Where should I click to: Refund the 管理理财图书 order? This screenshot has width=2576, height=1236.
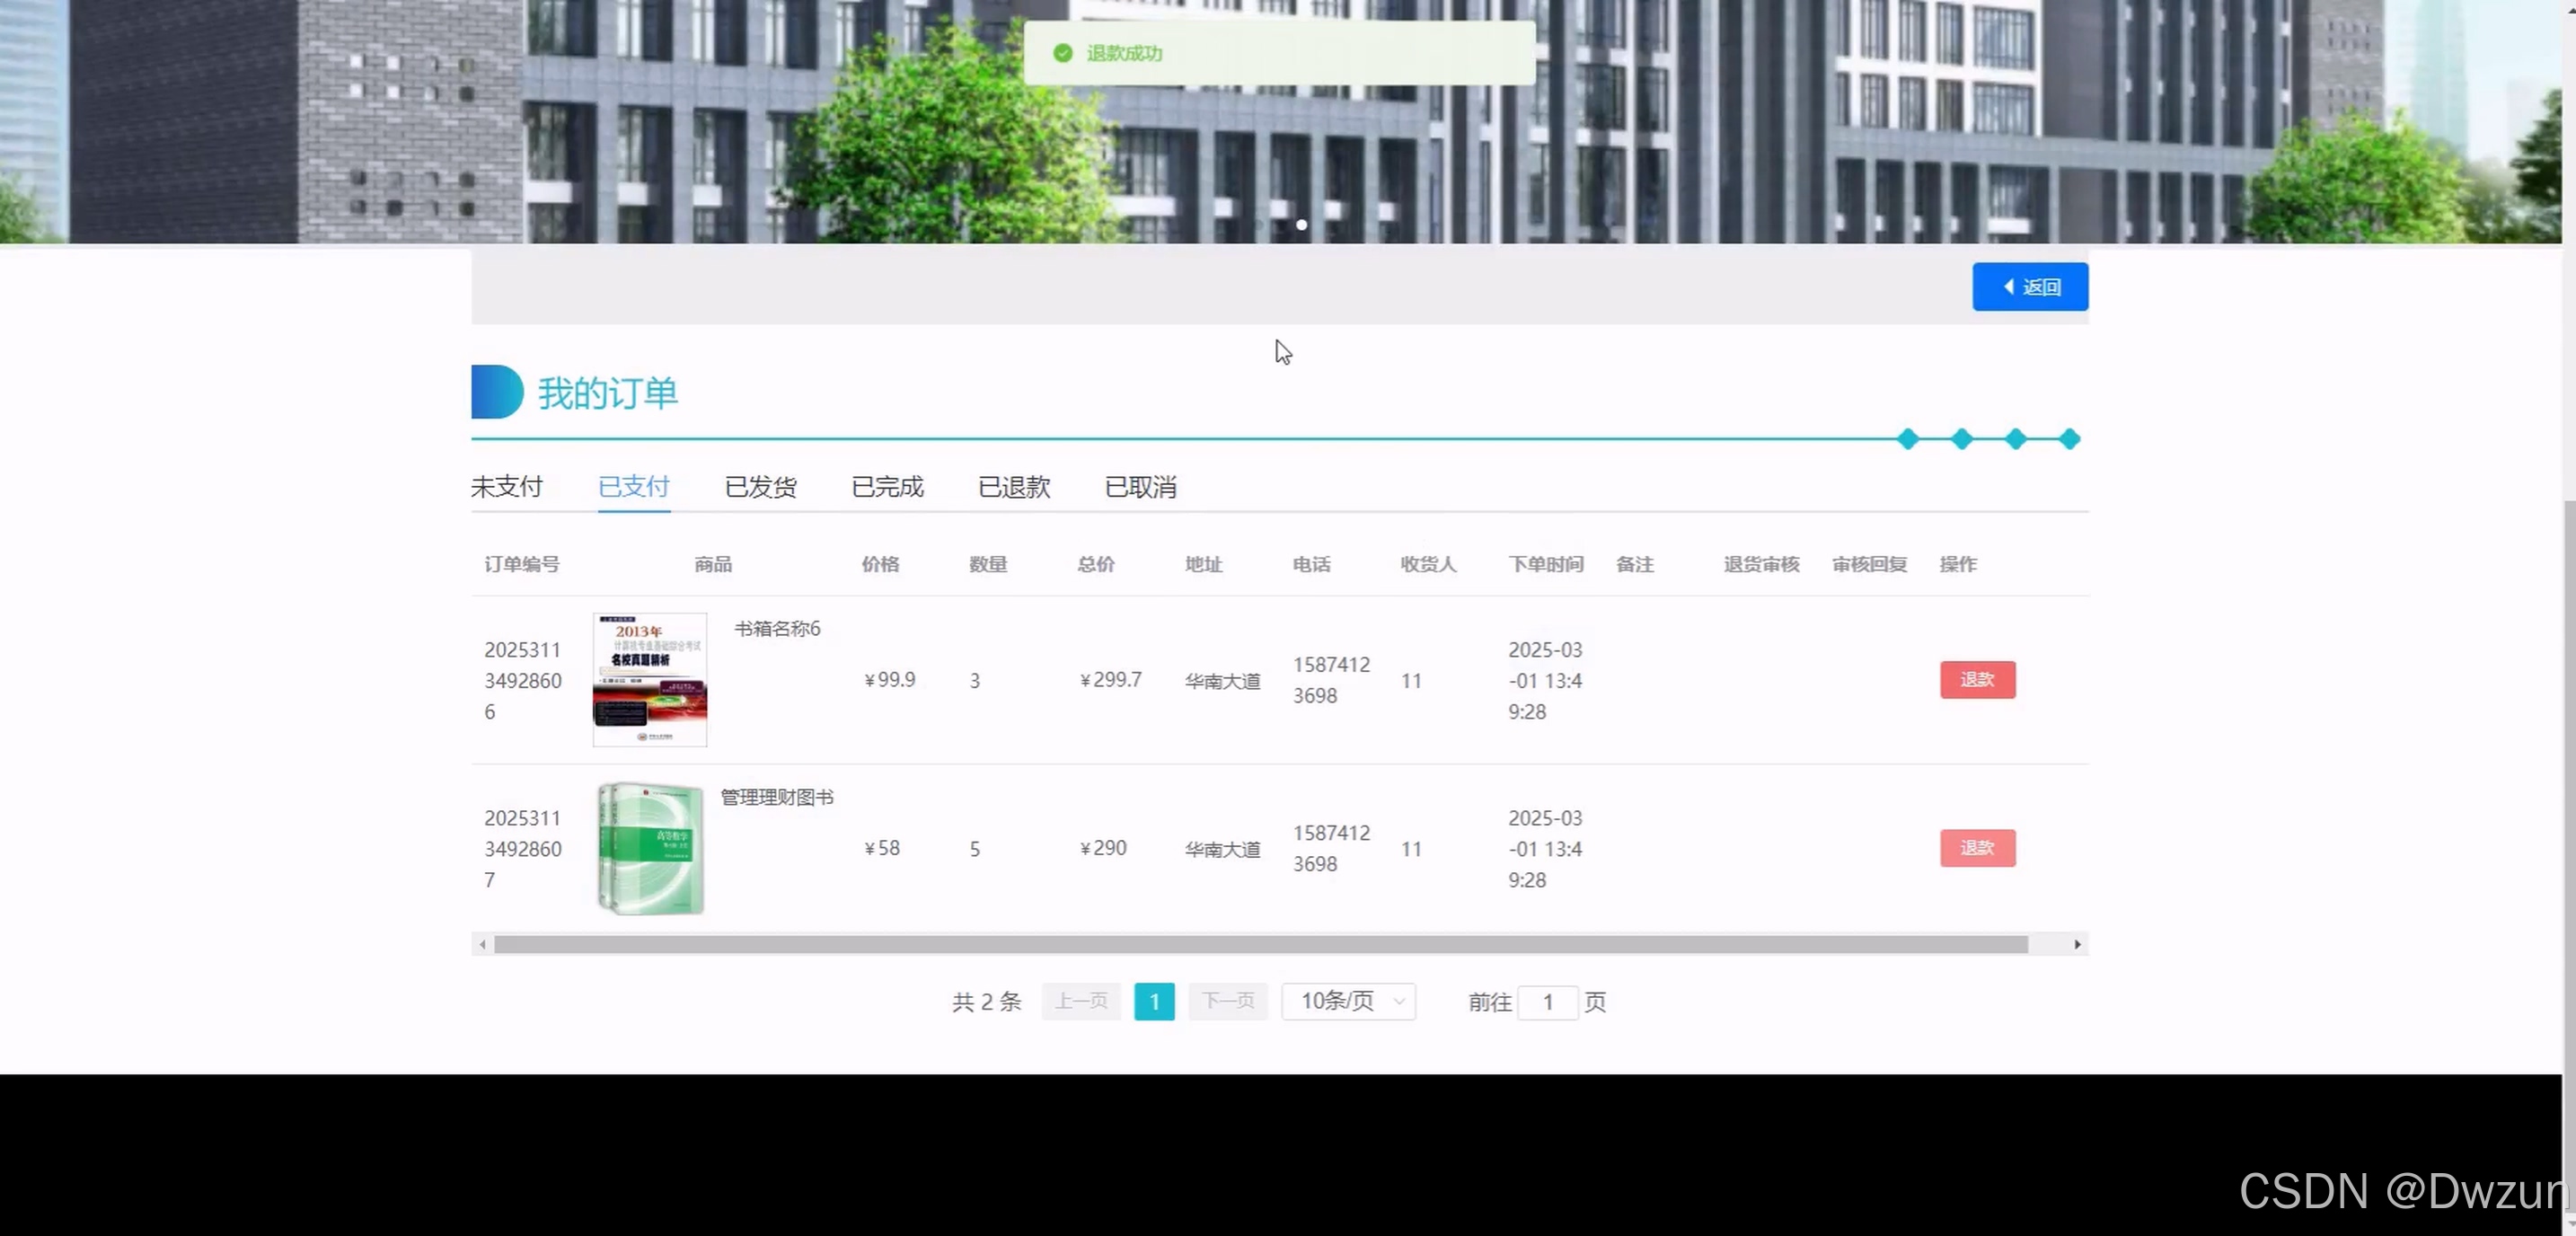(1977, 848)
